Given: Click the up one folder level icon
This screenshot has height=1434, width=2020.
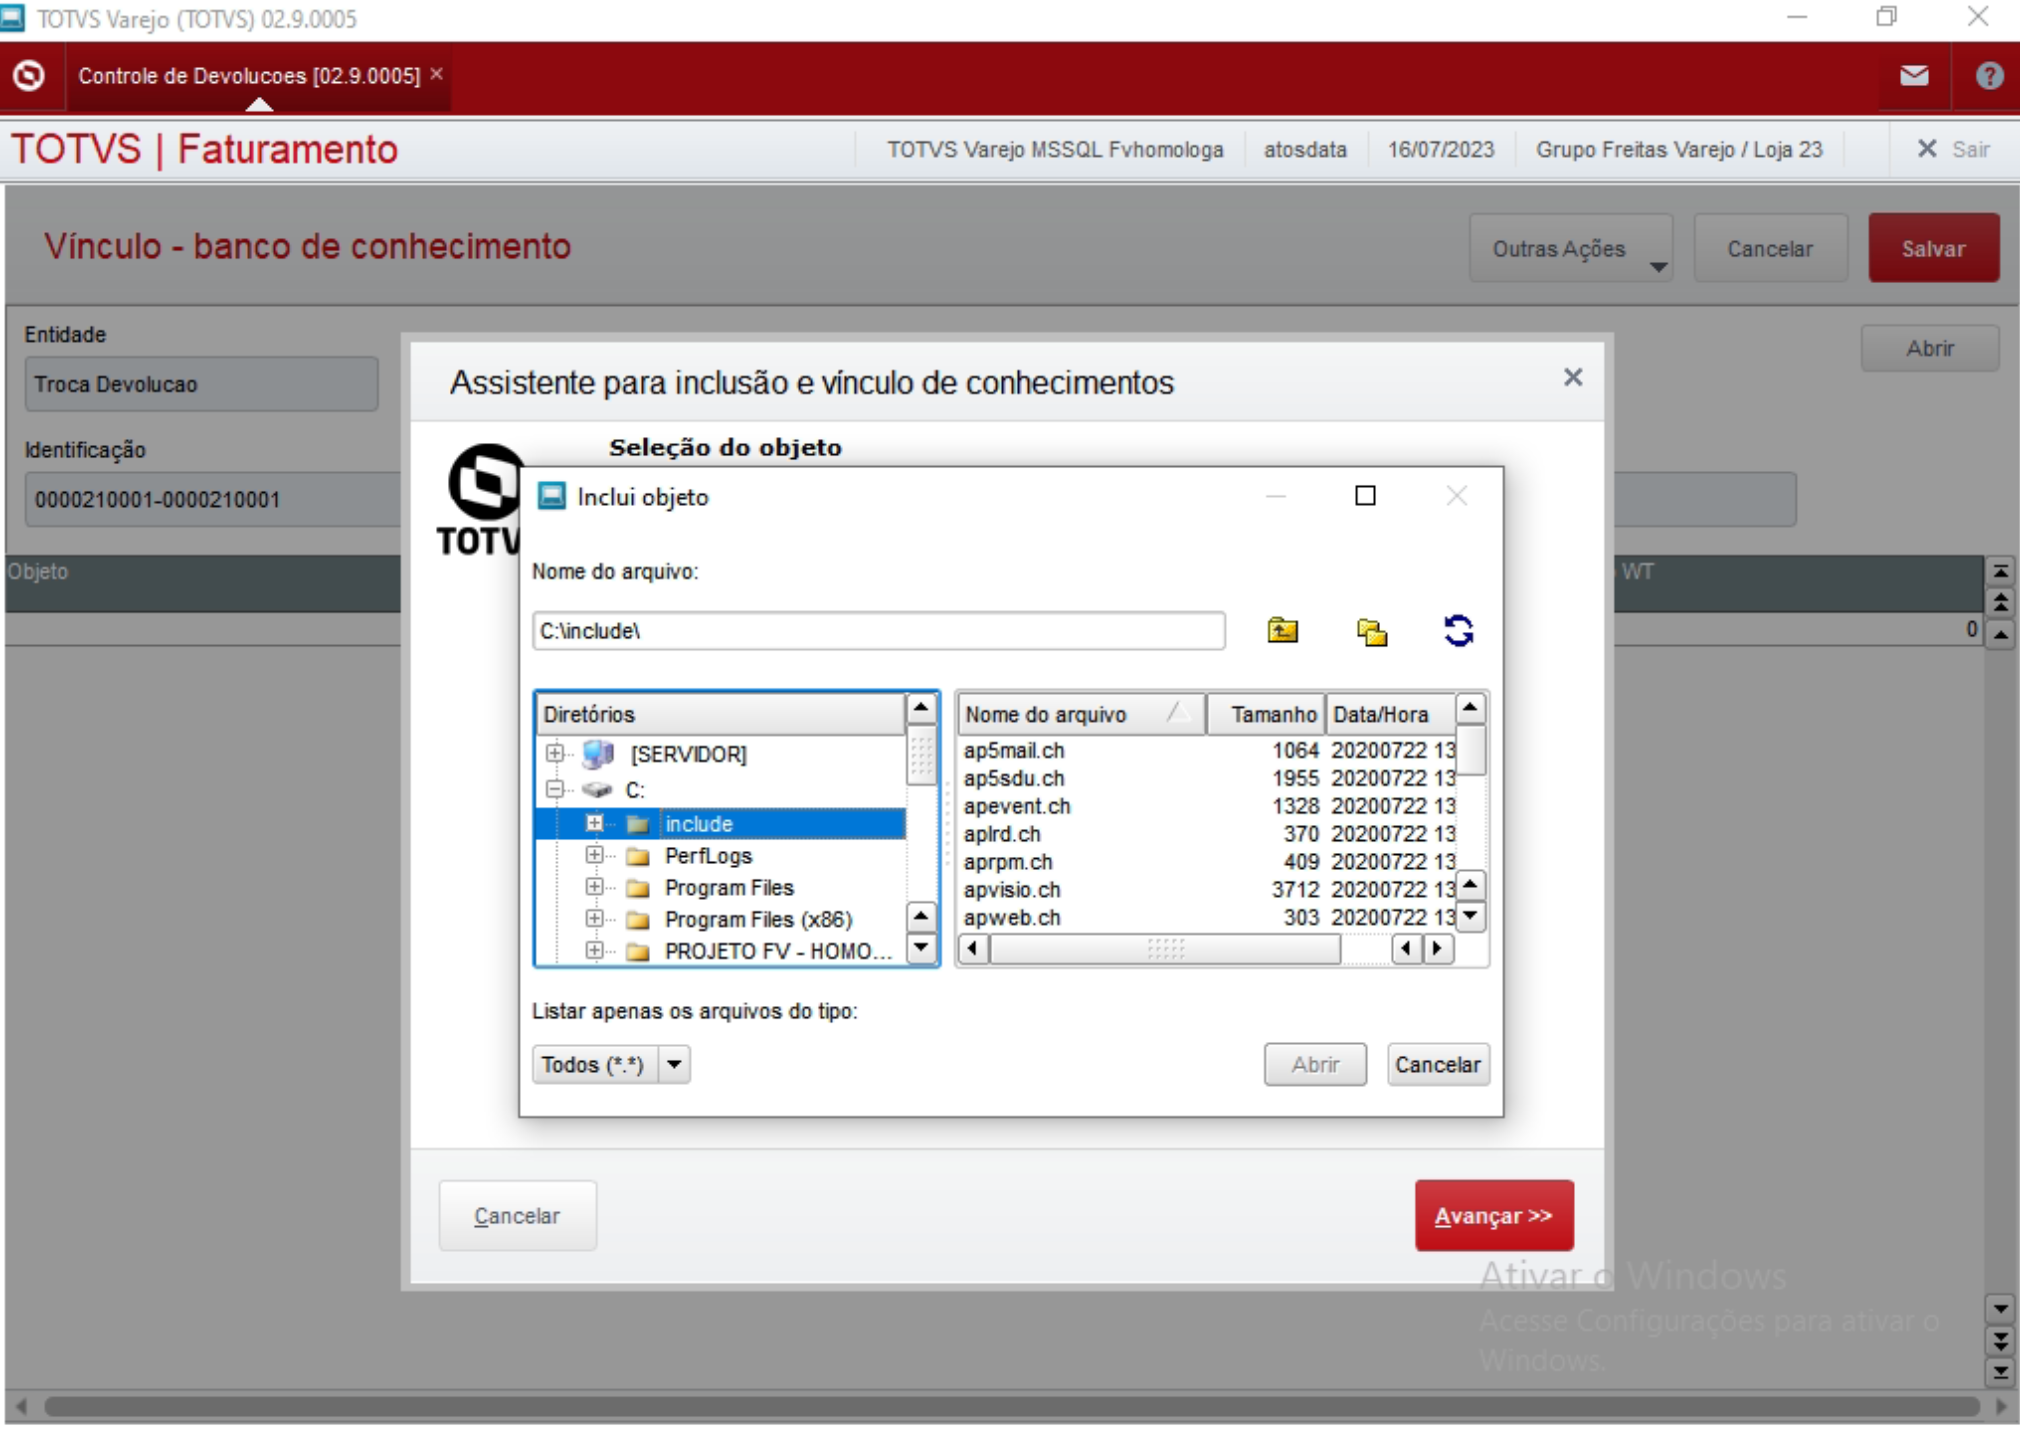Looking at the screenshot, I should click(1282, 631).
